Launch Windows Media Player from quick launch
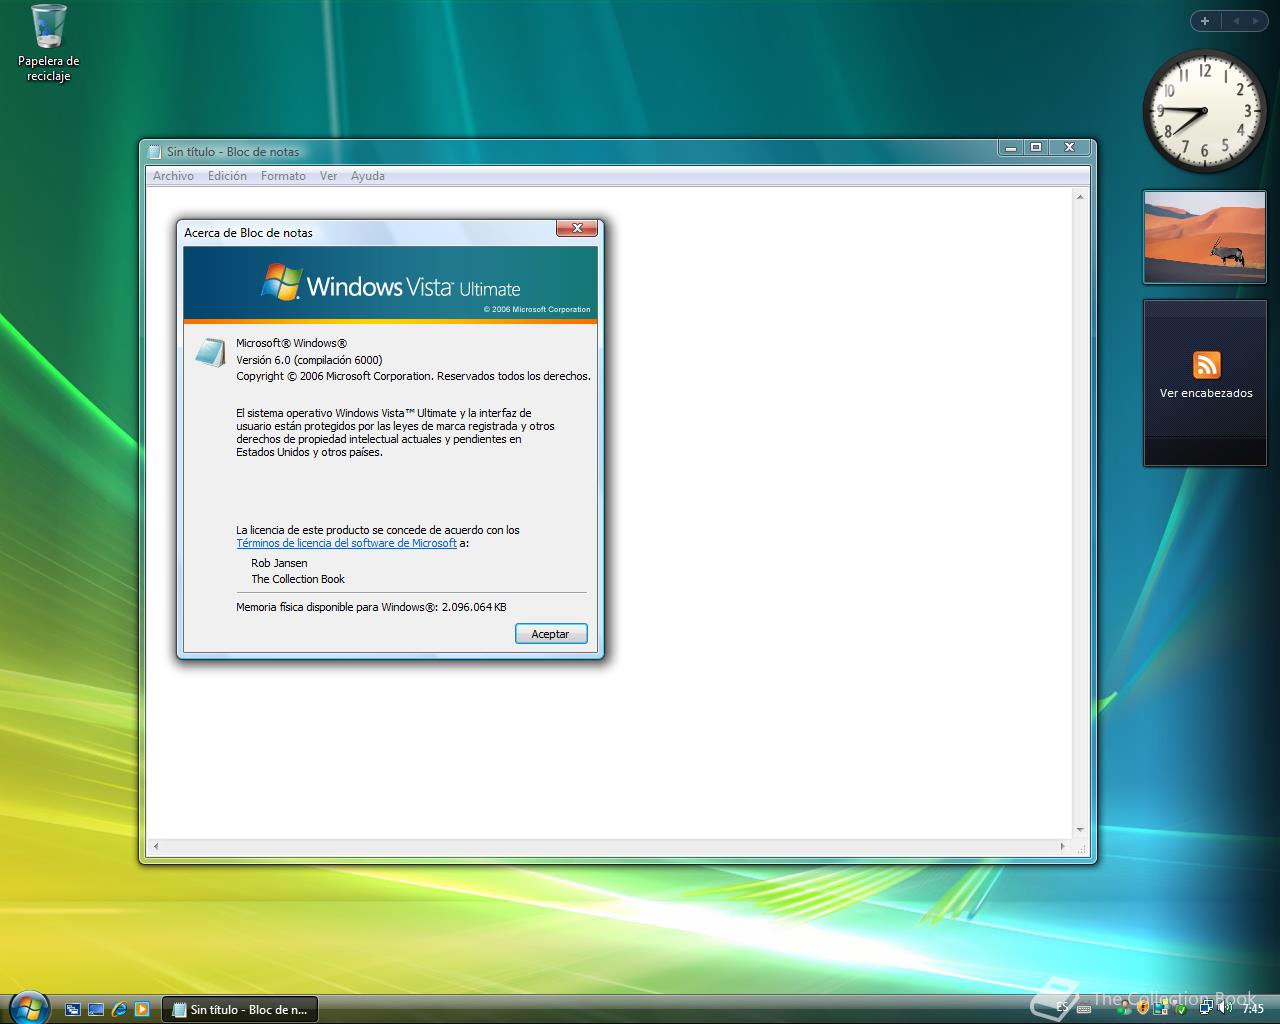 (142, 1009)
